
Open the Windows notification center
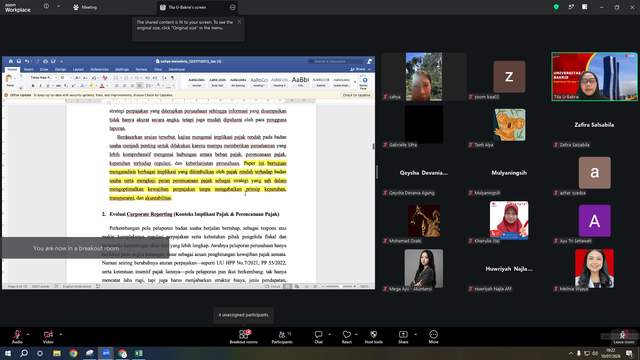coord(629,353)
